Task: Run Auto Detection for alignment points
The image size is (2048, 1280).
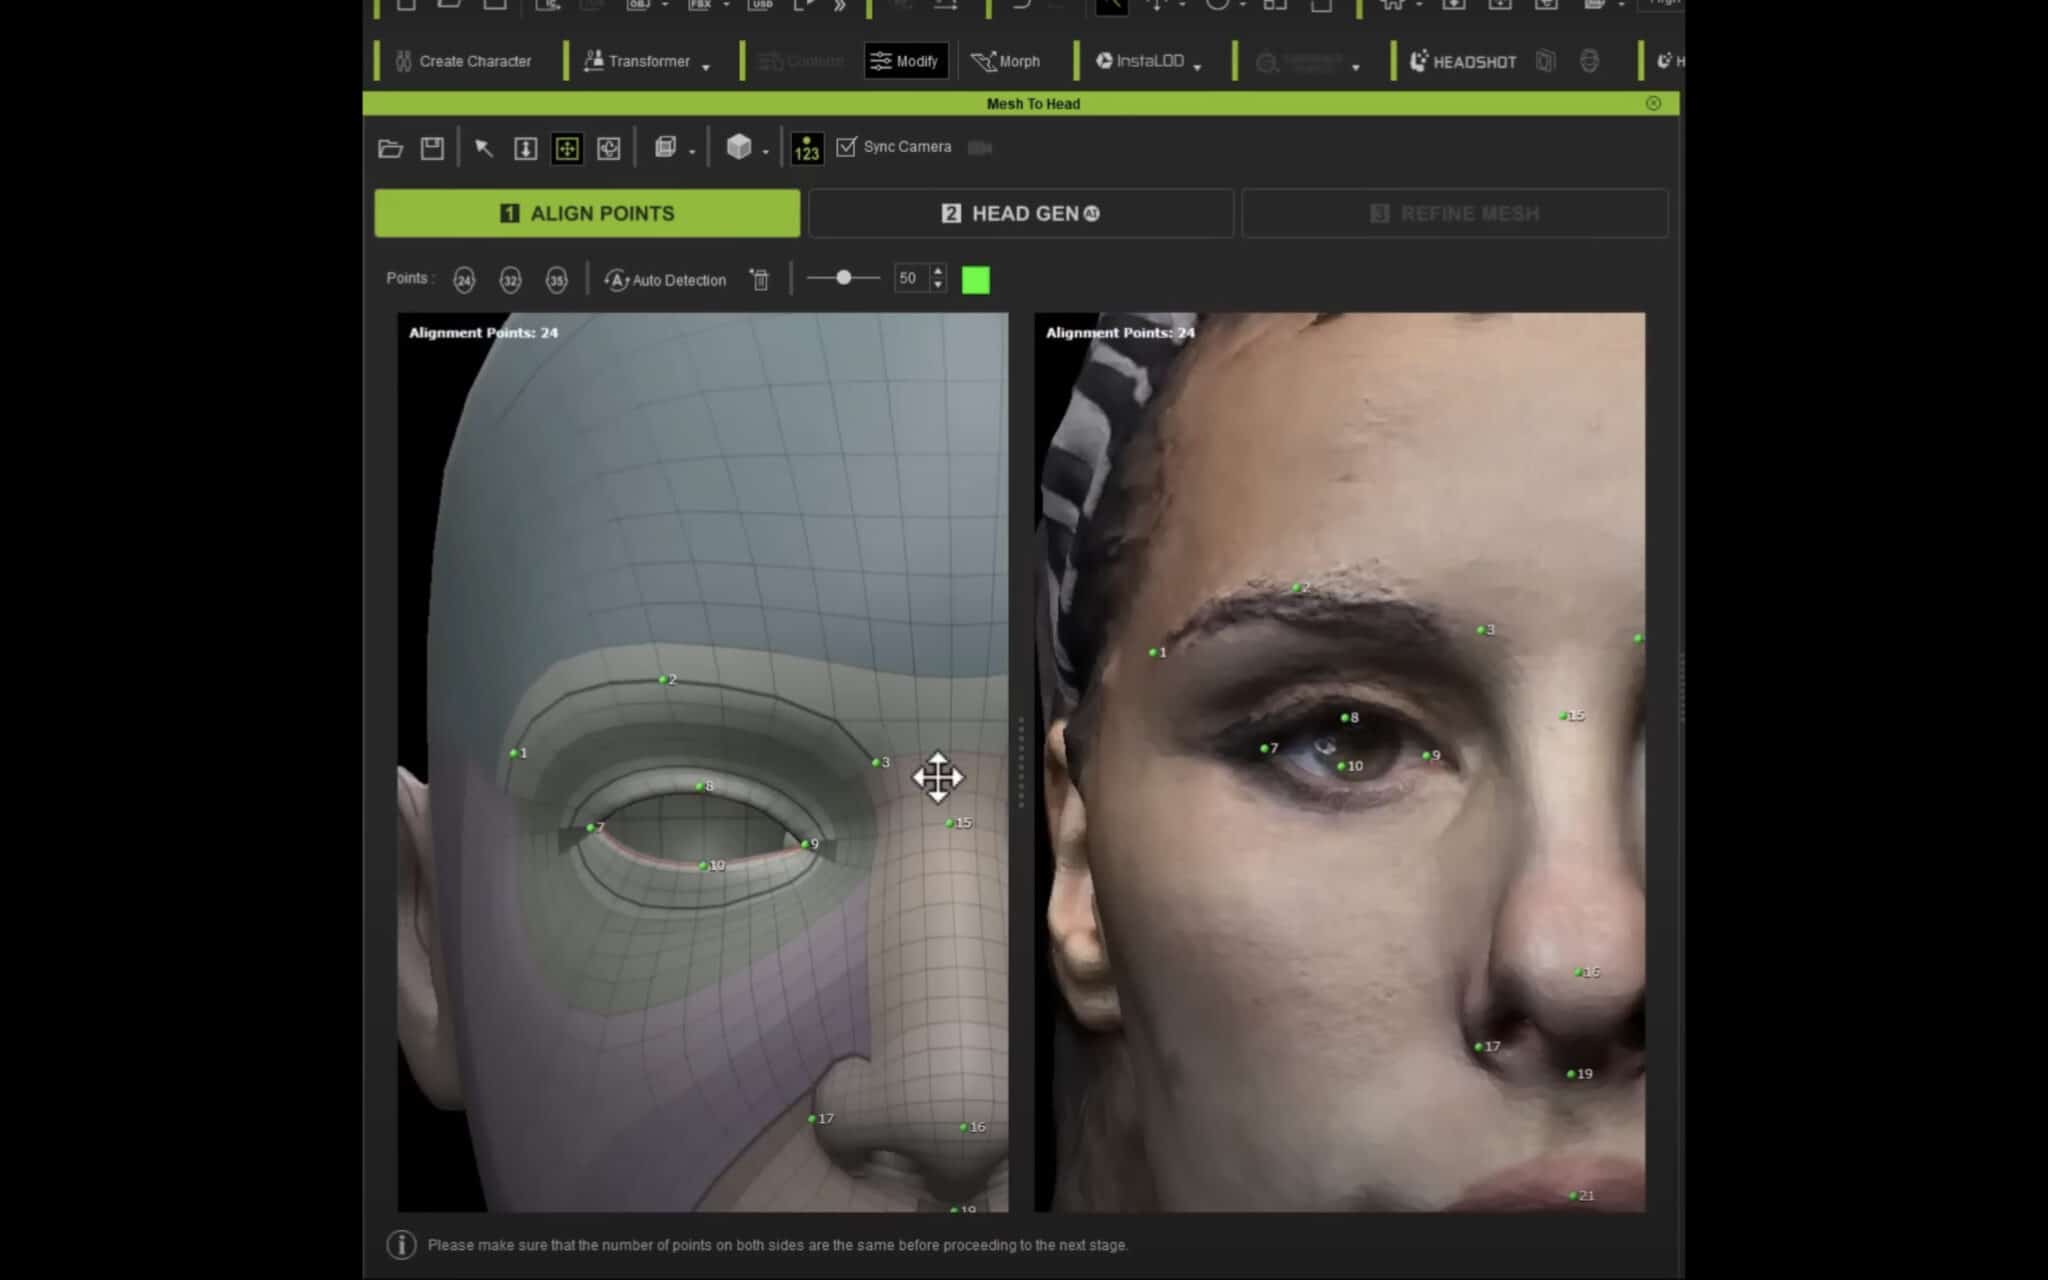Action: tap(665, 280)
